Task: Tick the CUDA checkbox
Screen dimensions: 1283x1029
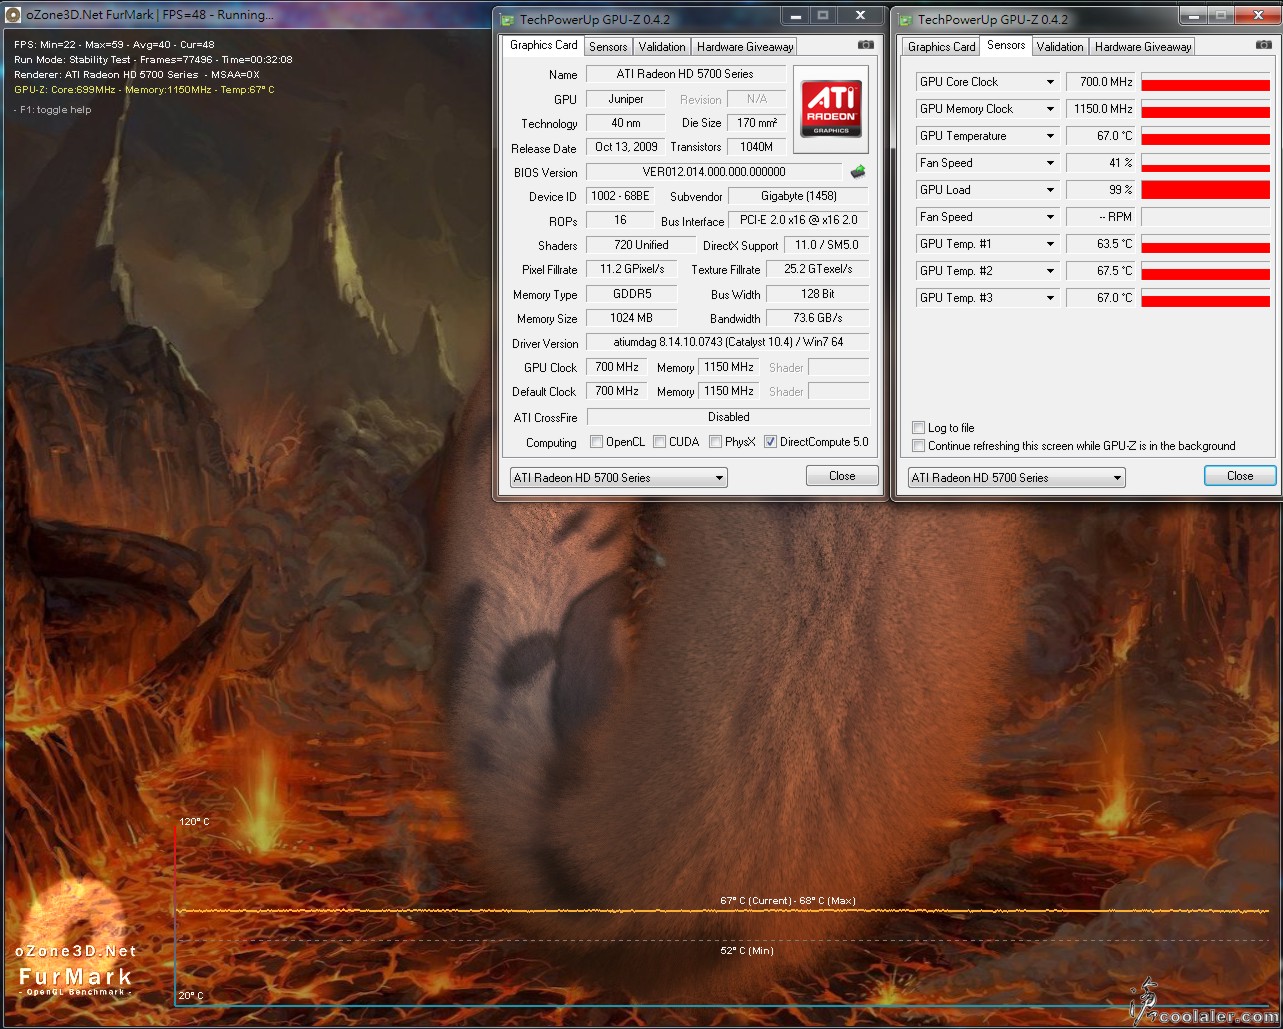Action: pos(659,442)
